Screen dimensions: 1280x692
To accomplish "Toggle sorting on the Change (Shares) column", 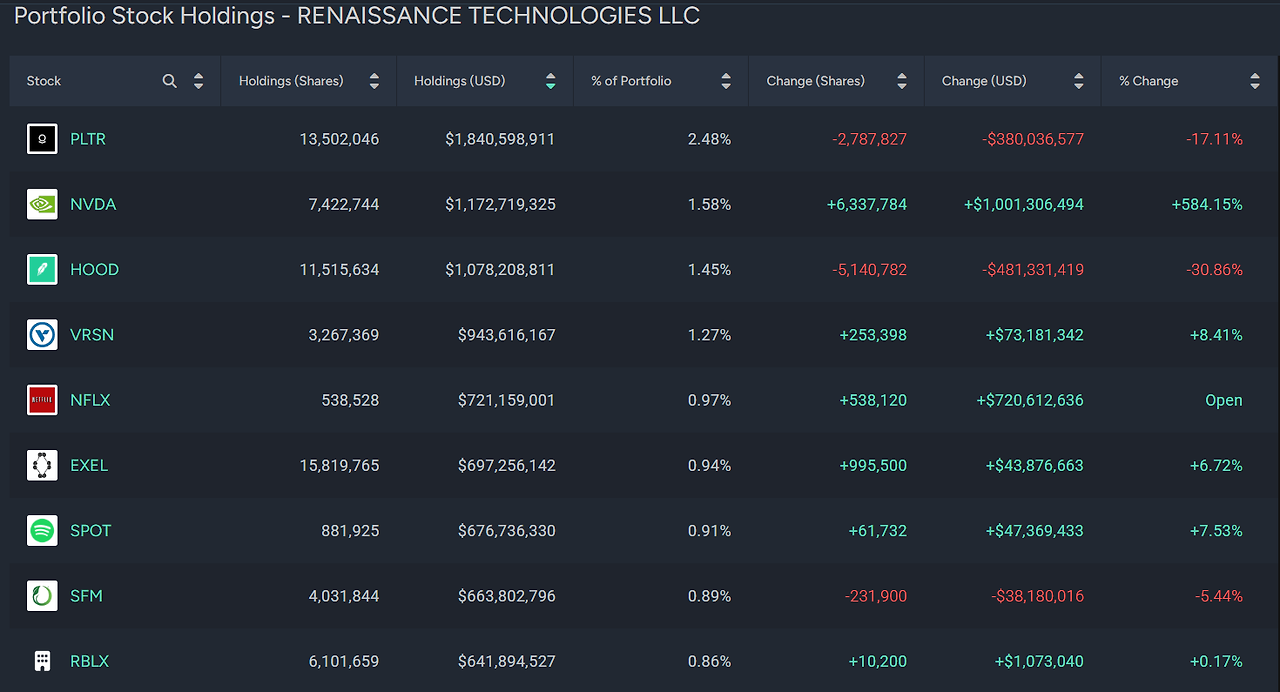I will (x=902, y=80).
